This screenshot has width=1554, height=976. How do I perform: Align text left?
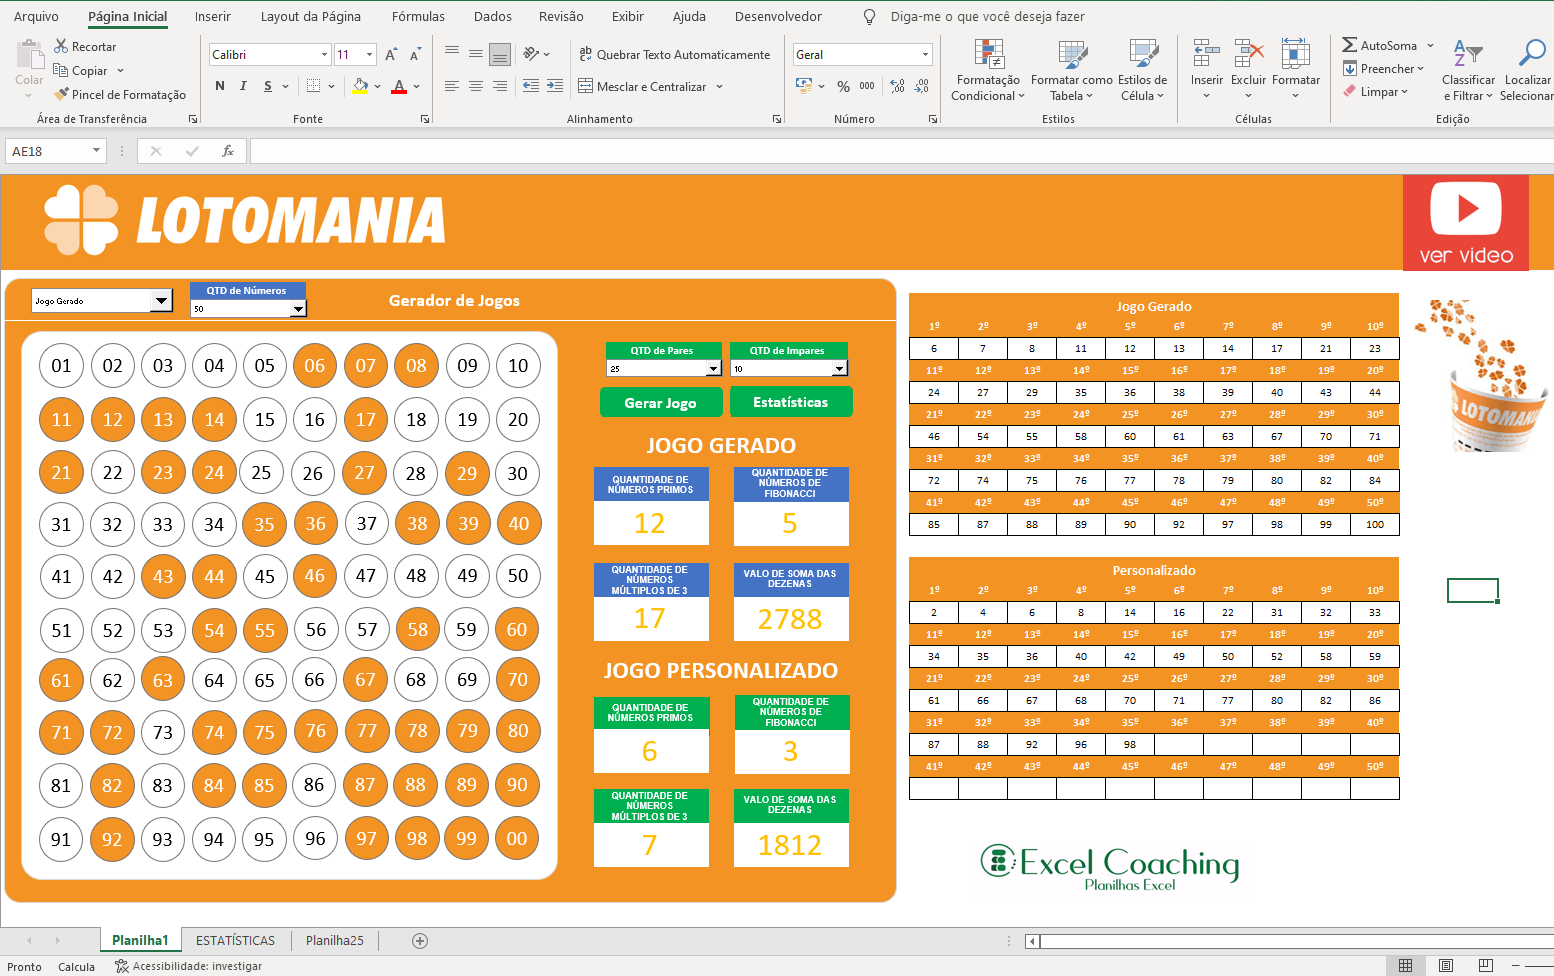(x=452, y=86)
